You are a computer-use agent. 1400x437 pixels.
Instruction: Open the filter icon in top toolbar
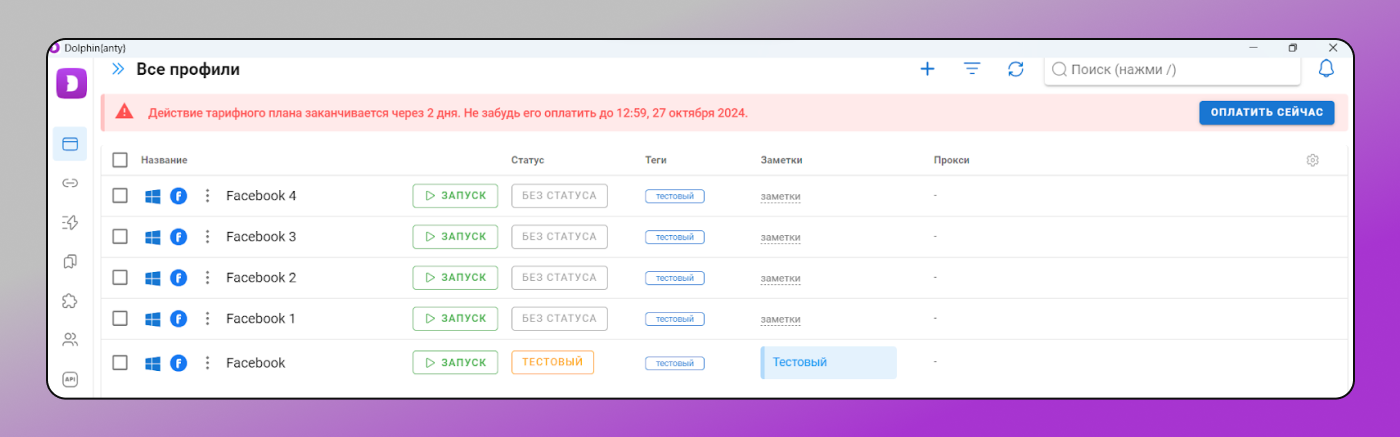click(971, 69)
